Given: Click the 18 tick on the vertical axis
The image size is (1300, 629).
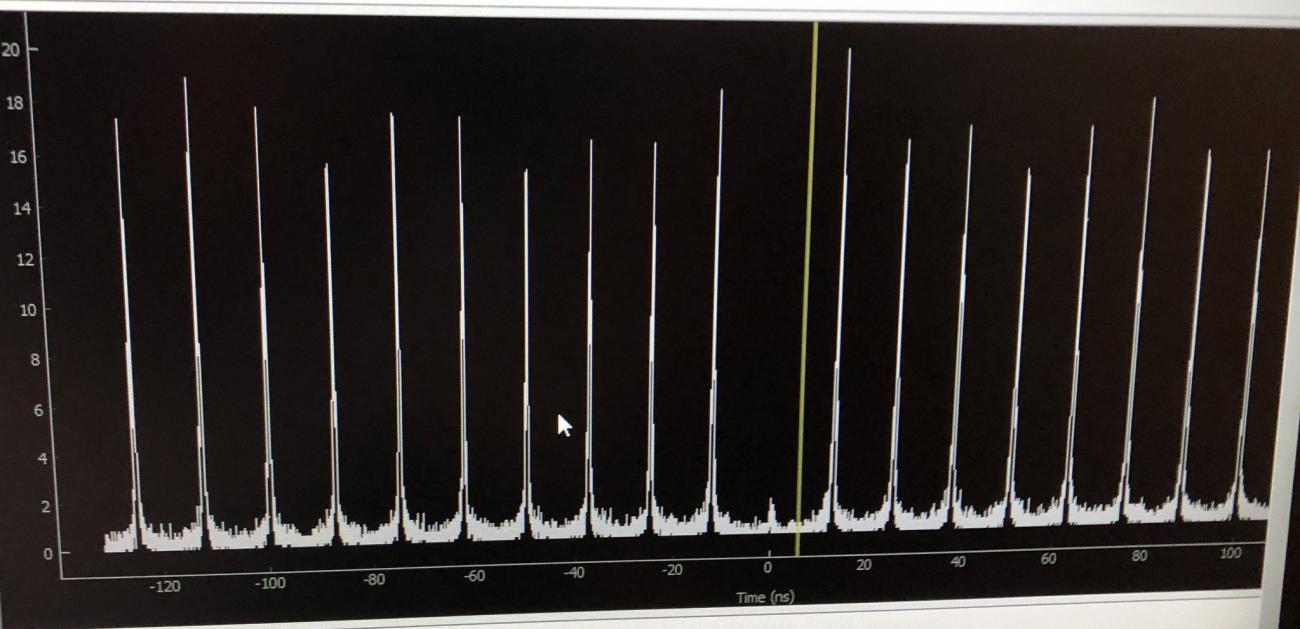Looking at the screenshot, I should pyautogui.click(x=15, y=103).
